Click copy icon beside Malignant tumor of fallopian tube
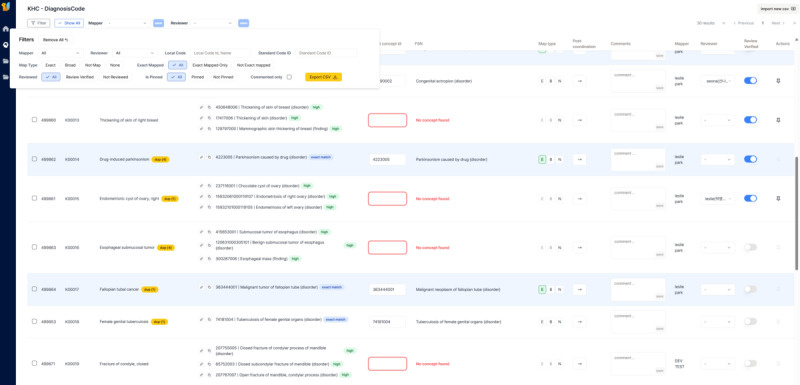 [x=209, y=288]
